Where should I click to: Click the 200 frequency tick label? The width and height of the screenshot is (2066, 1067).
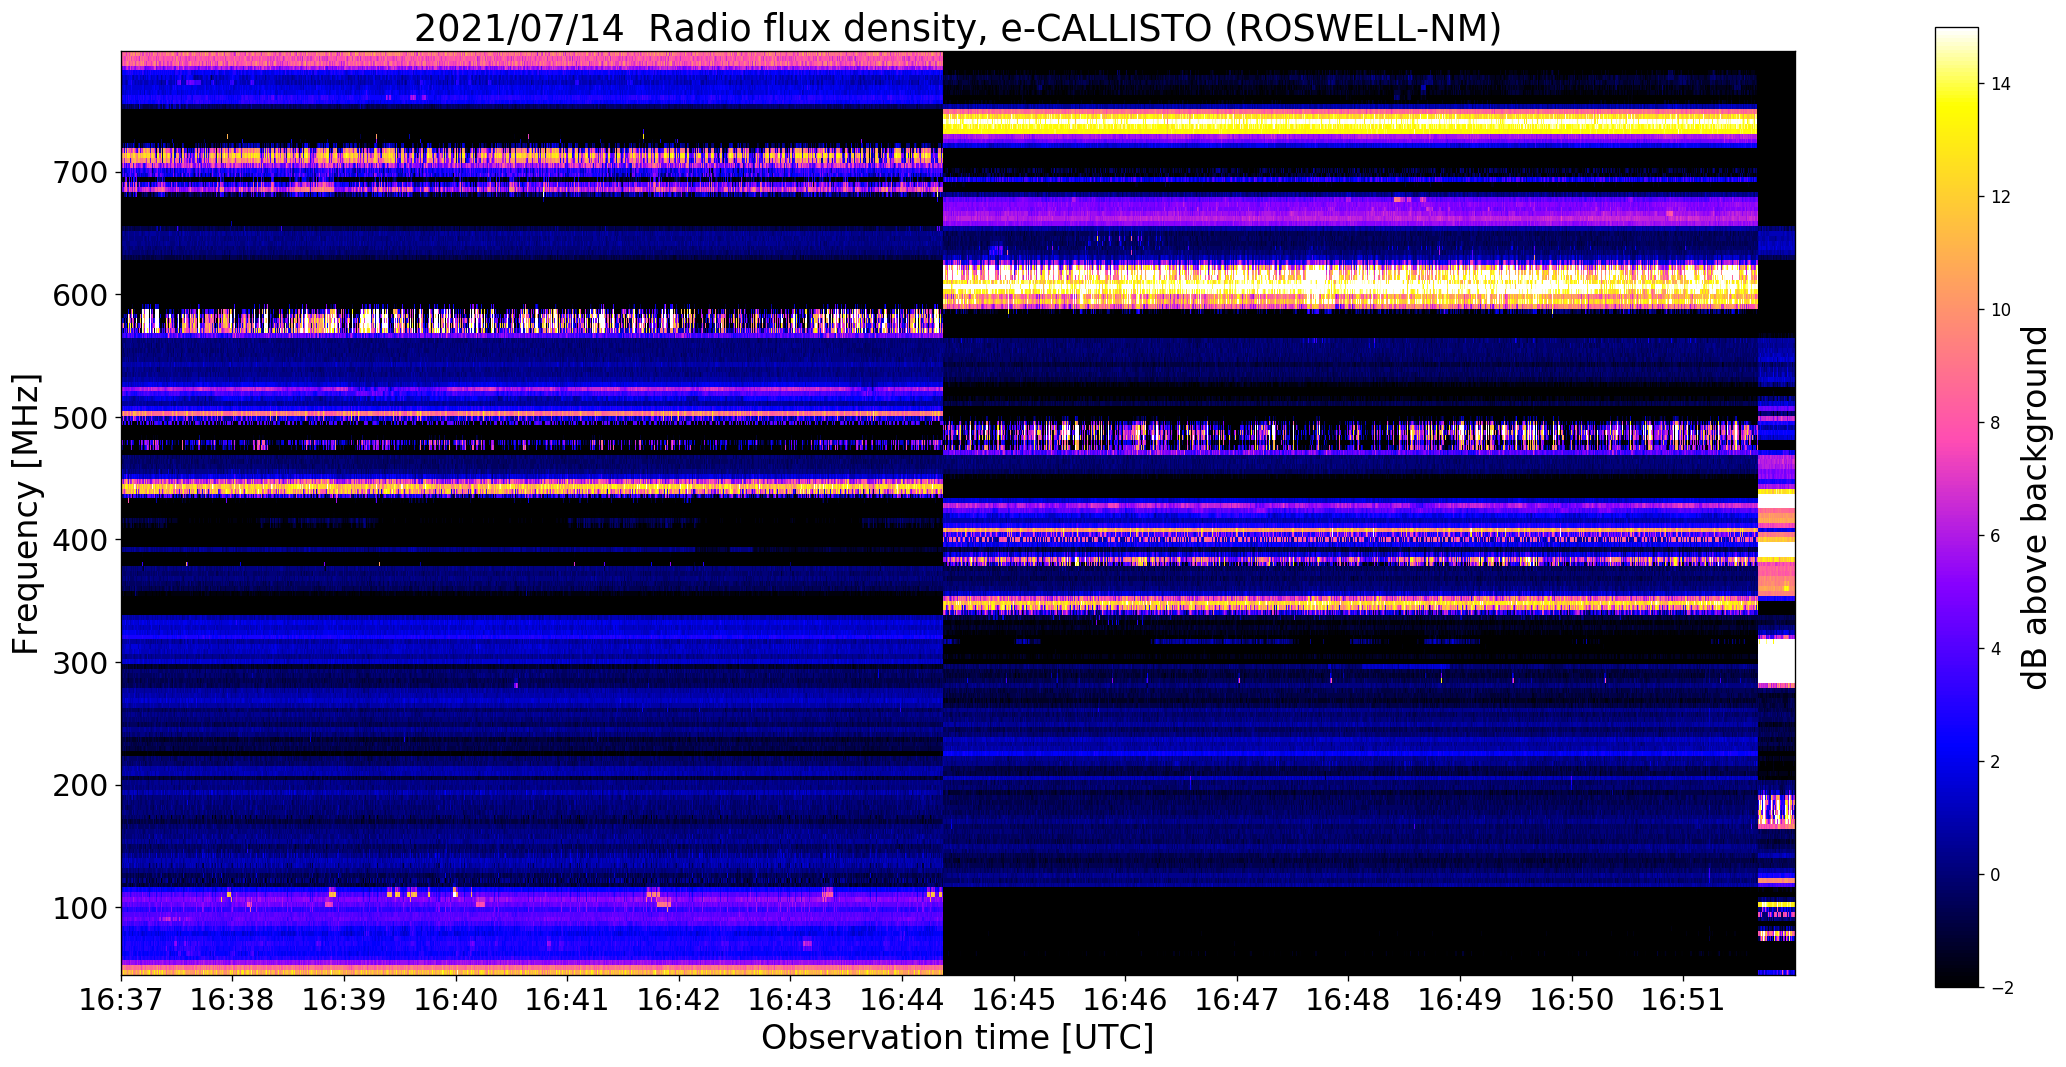point(78,785)
